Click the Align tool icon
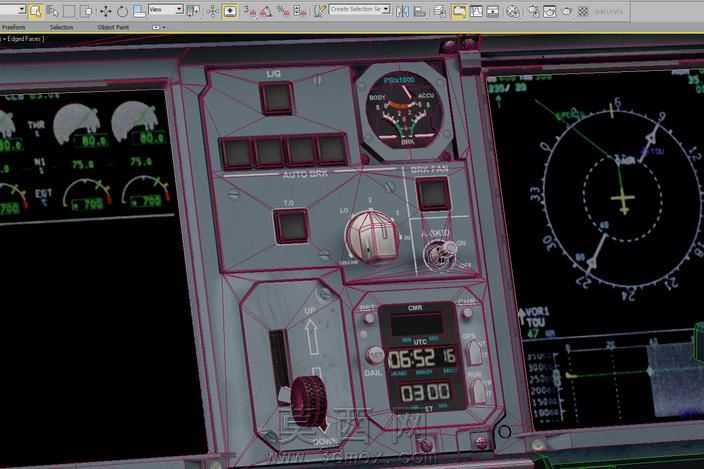The width and height of the screenshot is (704, 469). point(420,11)
